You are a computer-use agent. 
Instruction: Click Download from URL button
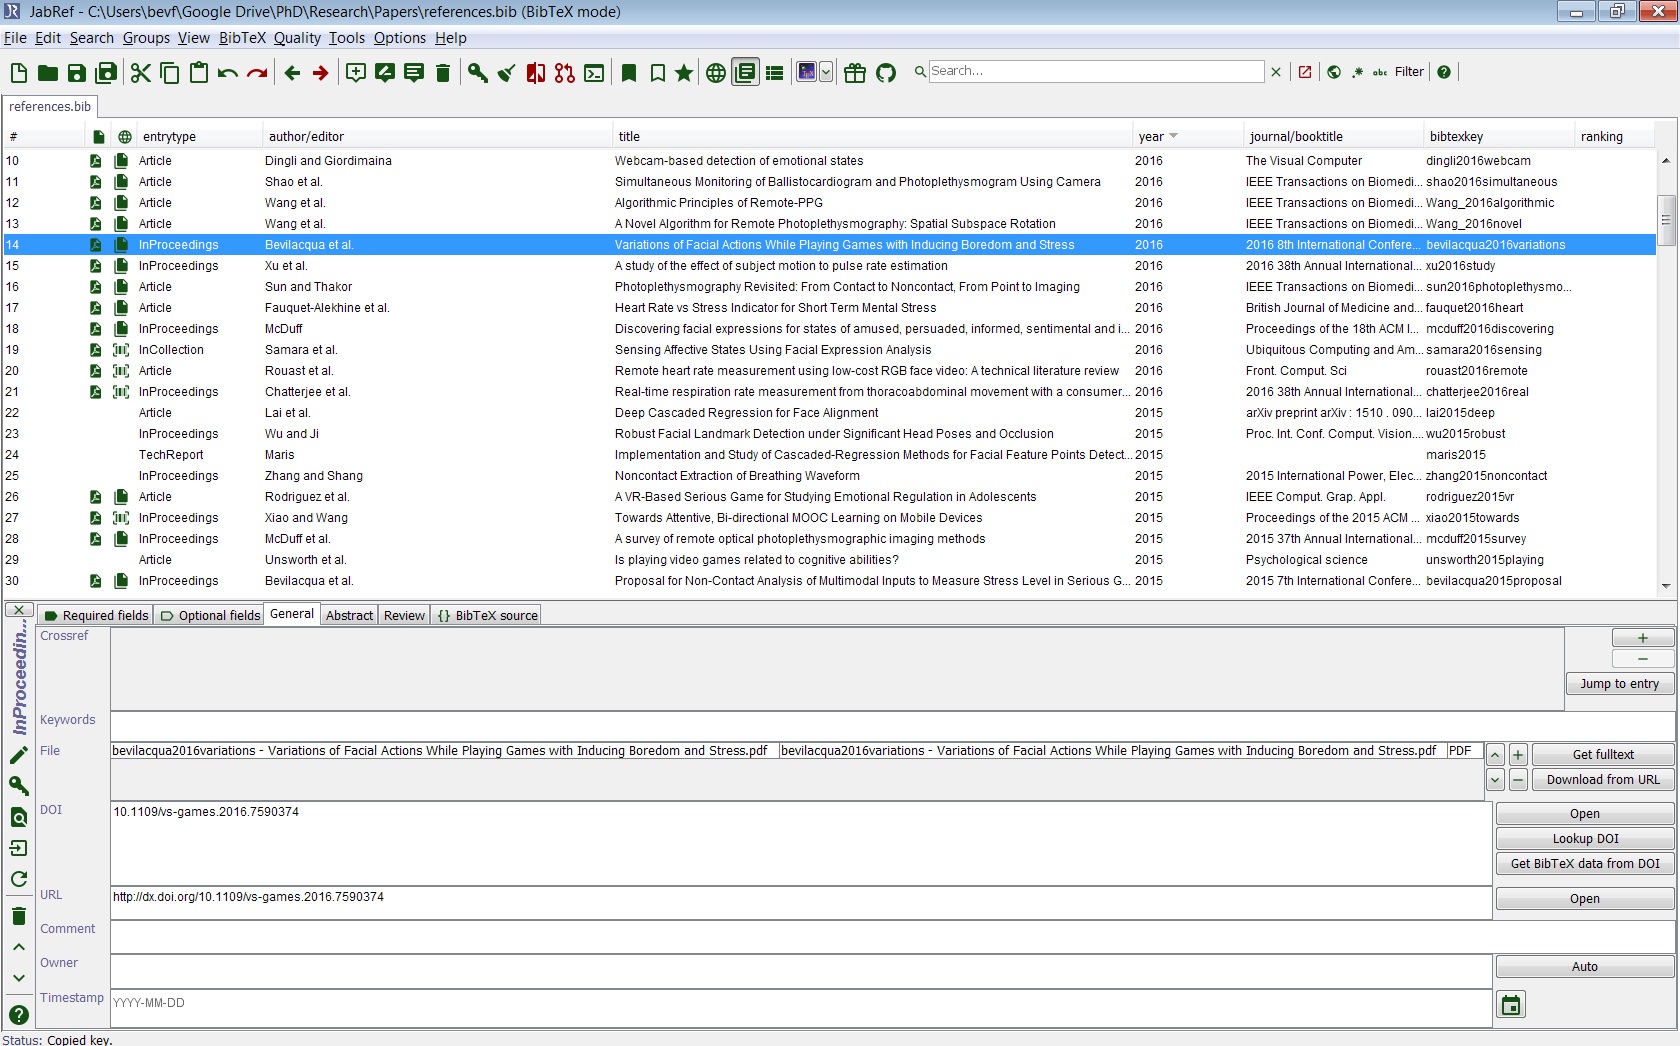(x=1603, y=780)
